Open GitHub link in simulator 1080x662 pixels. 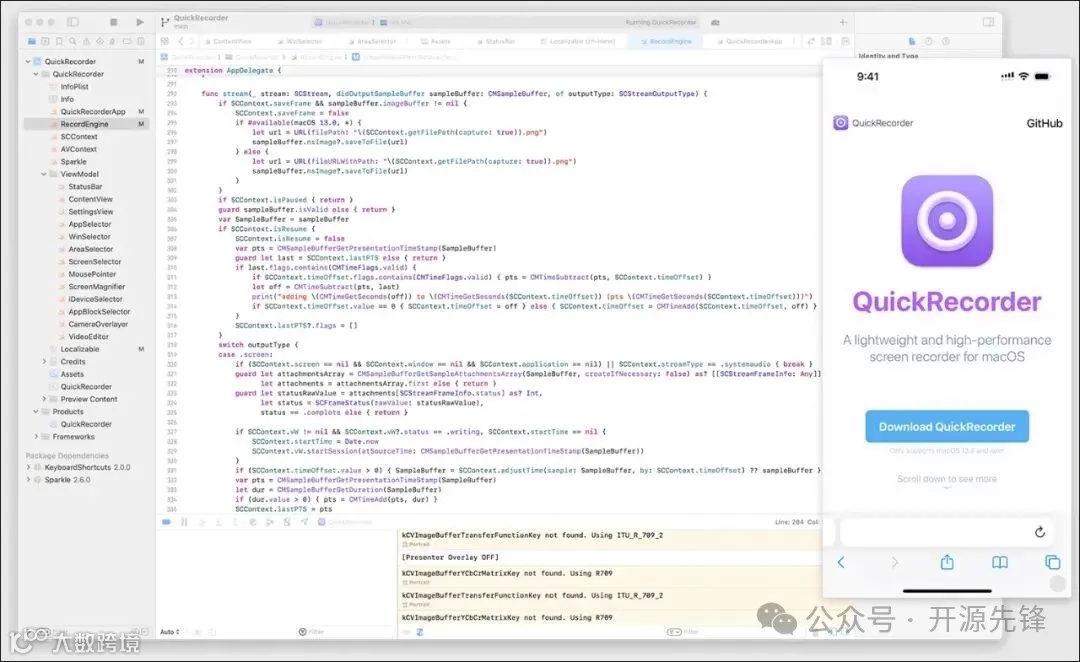tap(1044, 123)
